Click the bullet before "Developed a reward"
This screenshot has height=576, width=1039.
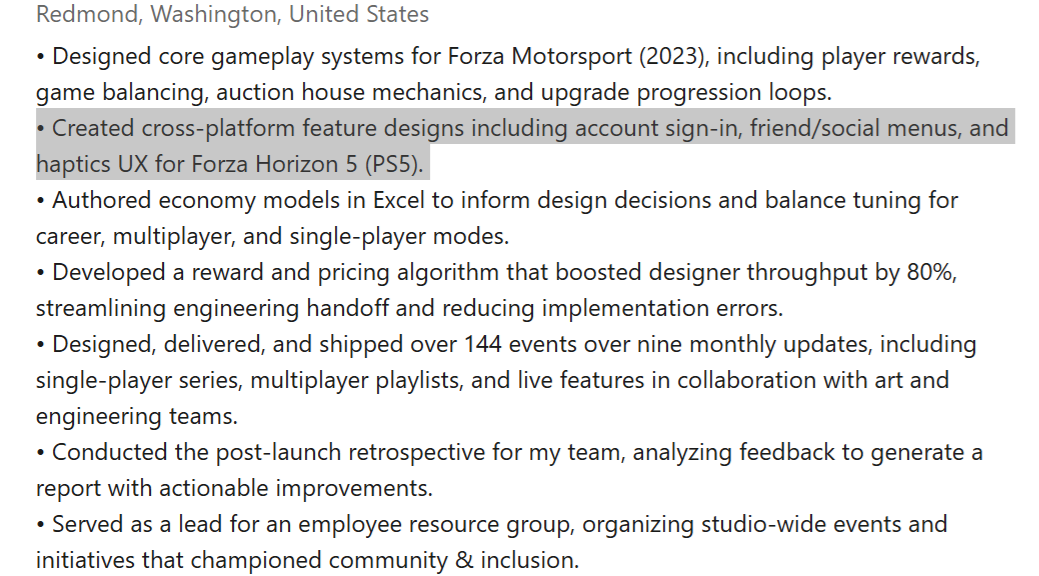(40, 273)
